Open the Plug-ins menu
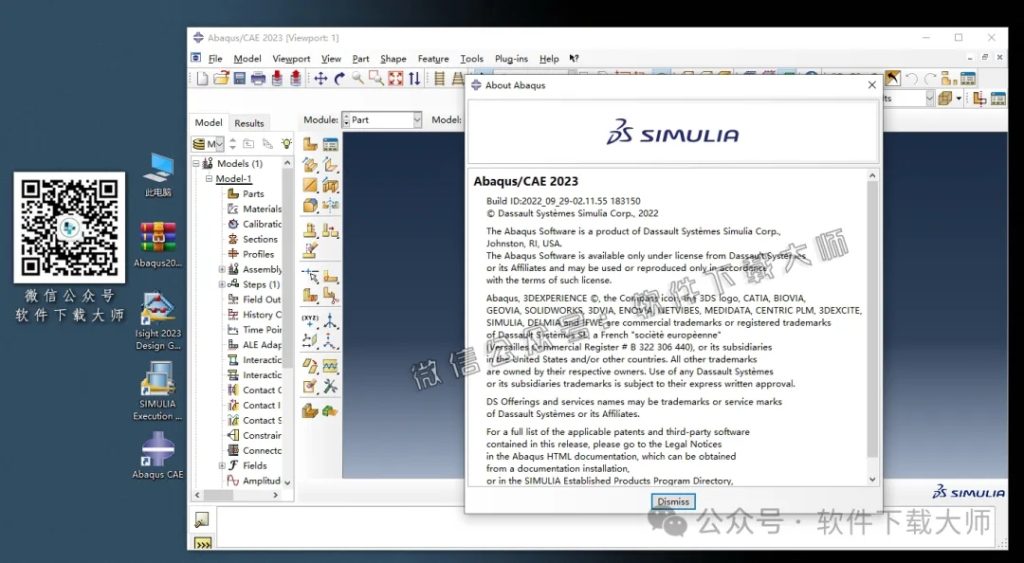 pyautogui.click(x=511, y=58)
